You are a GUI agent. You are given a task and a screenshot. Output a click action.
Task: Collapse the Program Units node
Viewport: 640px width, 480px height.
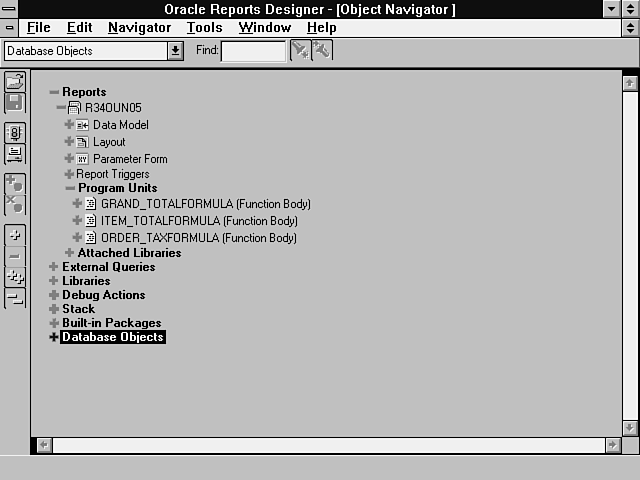tap(70, 188)
